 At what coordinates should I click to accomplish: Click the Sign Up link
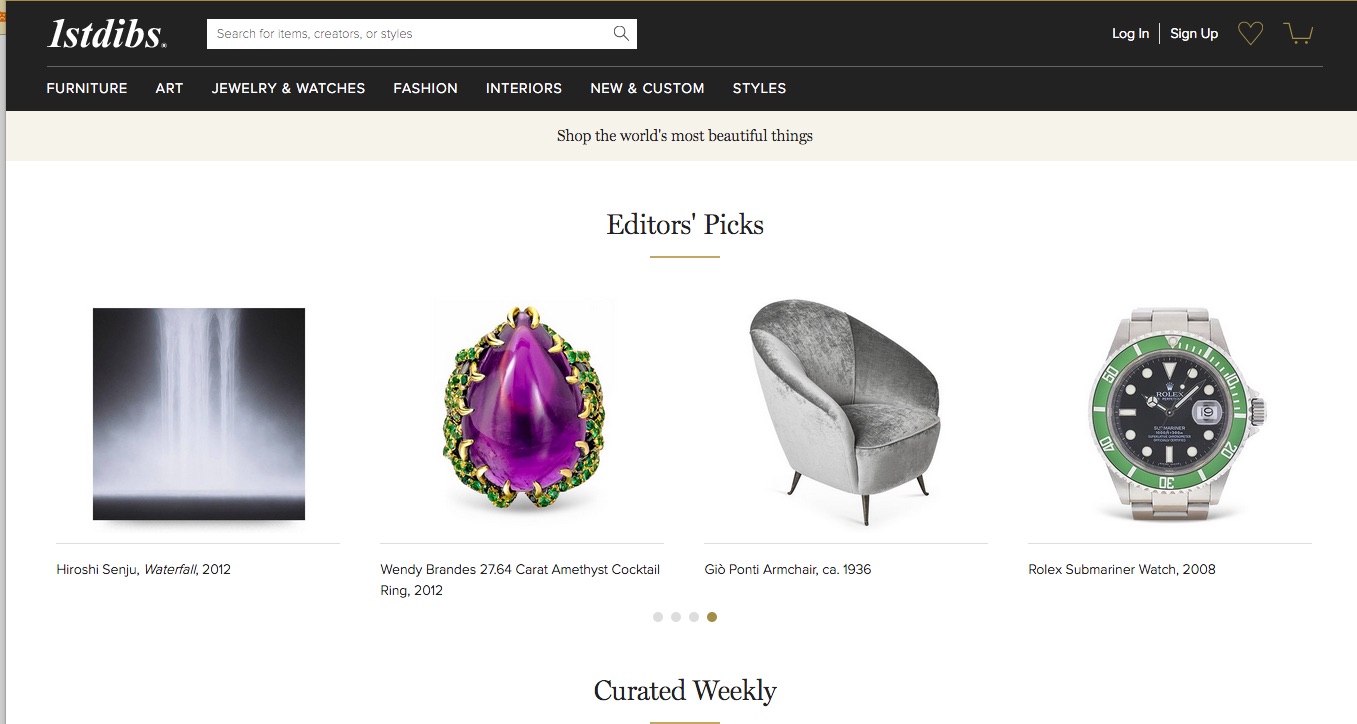1194,34
